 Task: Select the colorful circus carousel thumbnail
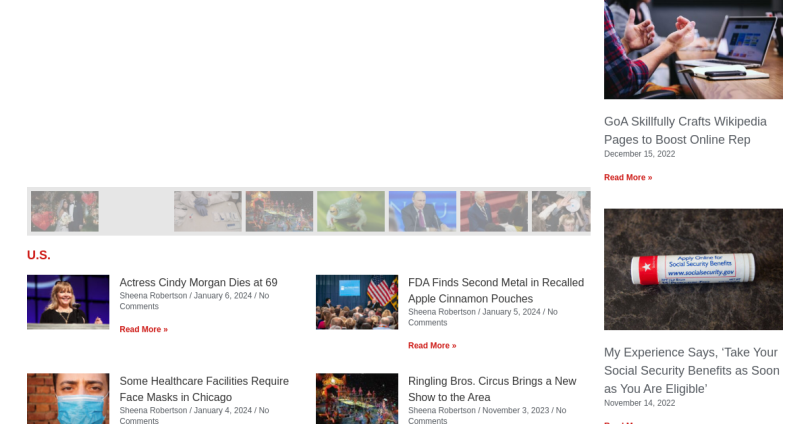279,211
